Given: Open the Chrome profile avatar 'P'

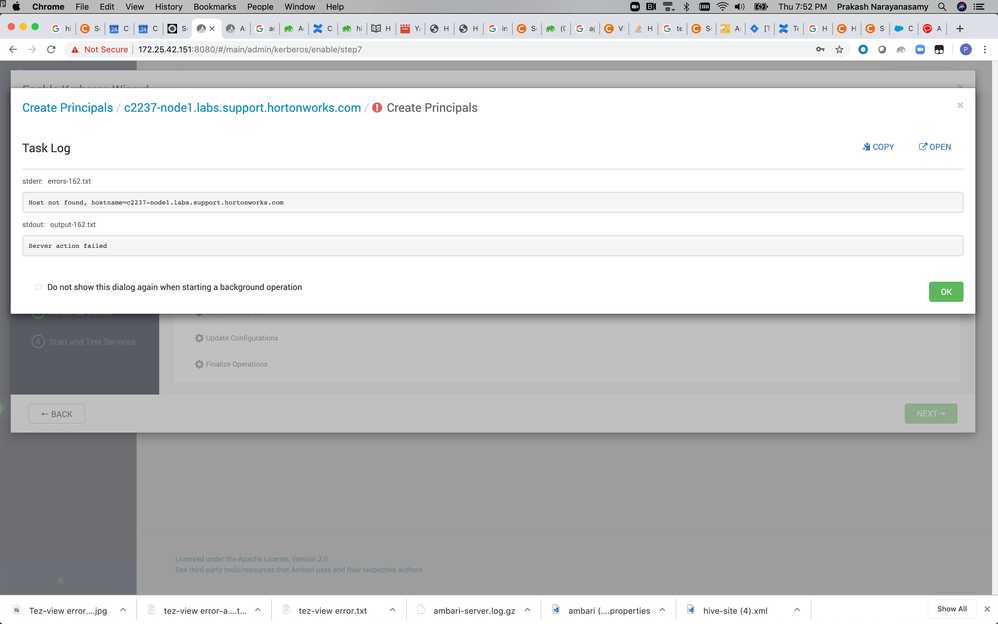Looking at the screenshot, I should [966, 49].
